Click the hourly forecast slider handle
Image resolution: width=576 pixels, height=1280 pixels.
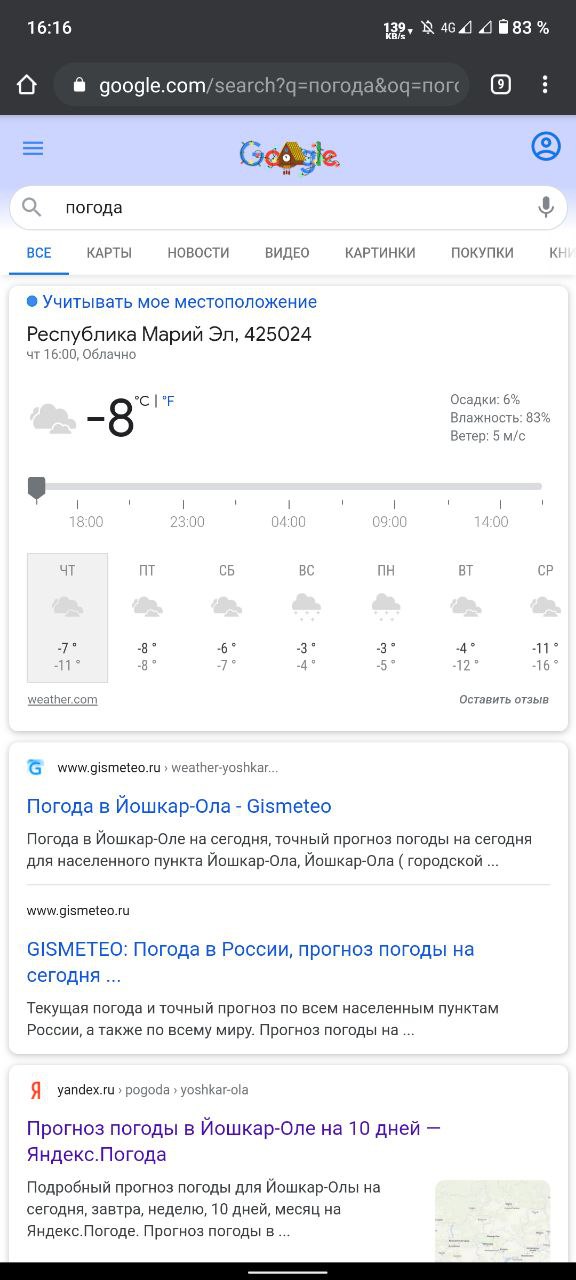37,488
